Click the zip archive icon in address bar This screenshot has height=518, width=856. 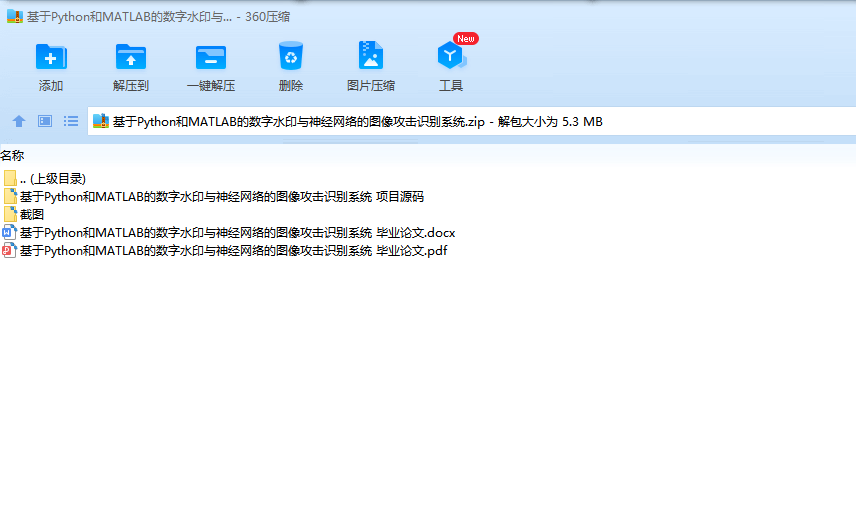101,121
